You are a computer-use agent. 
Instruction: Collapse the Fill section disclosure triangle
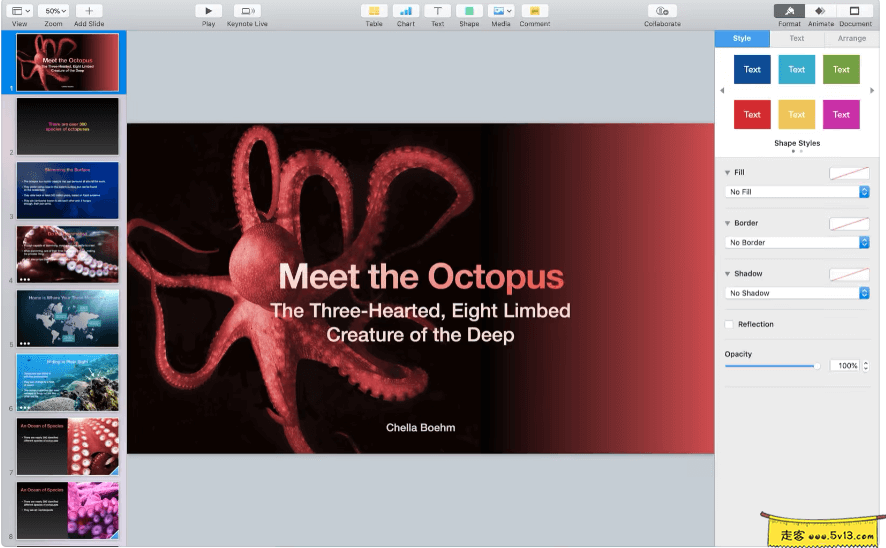pos(728,173)
